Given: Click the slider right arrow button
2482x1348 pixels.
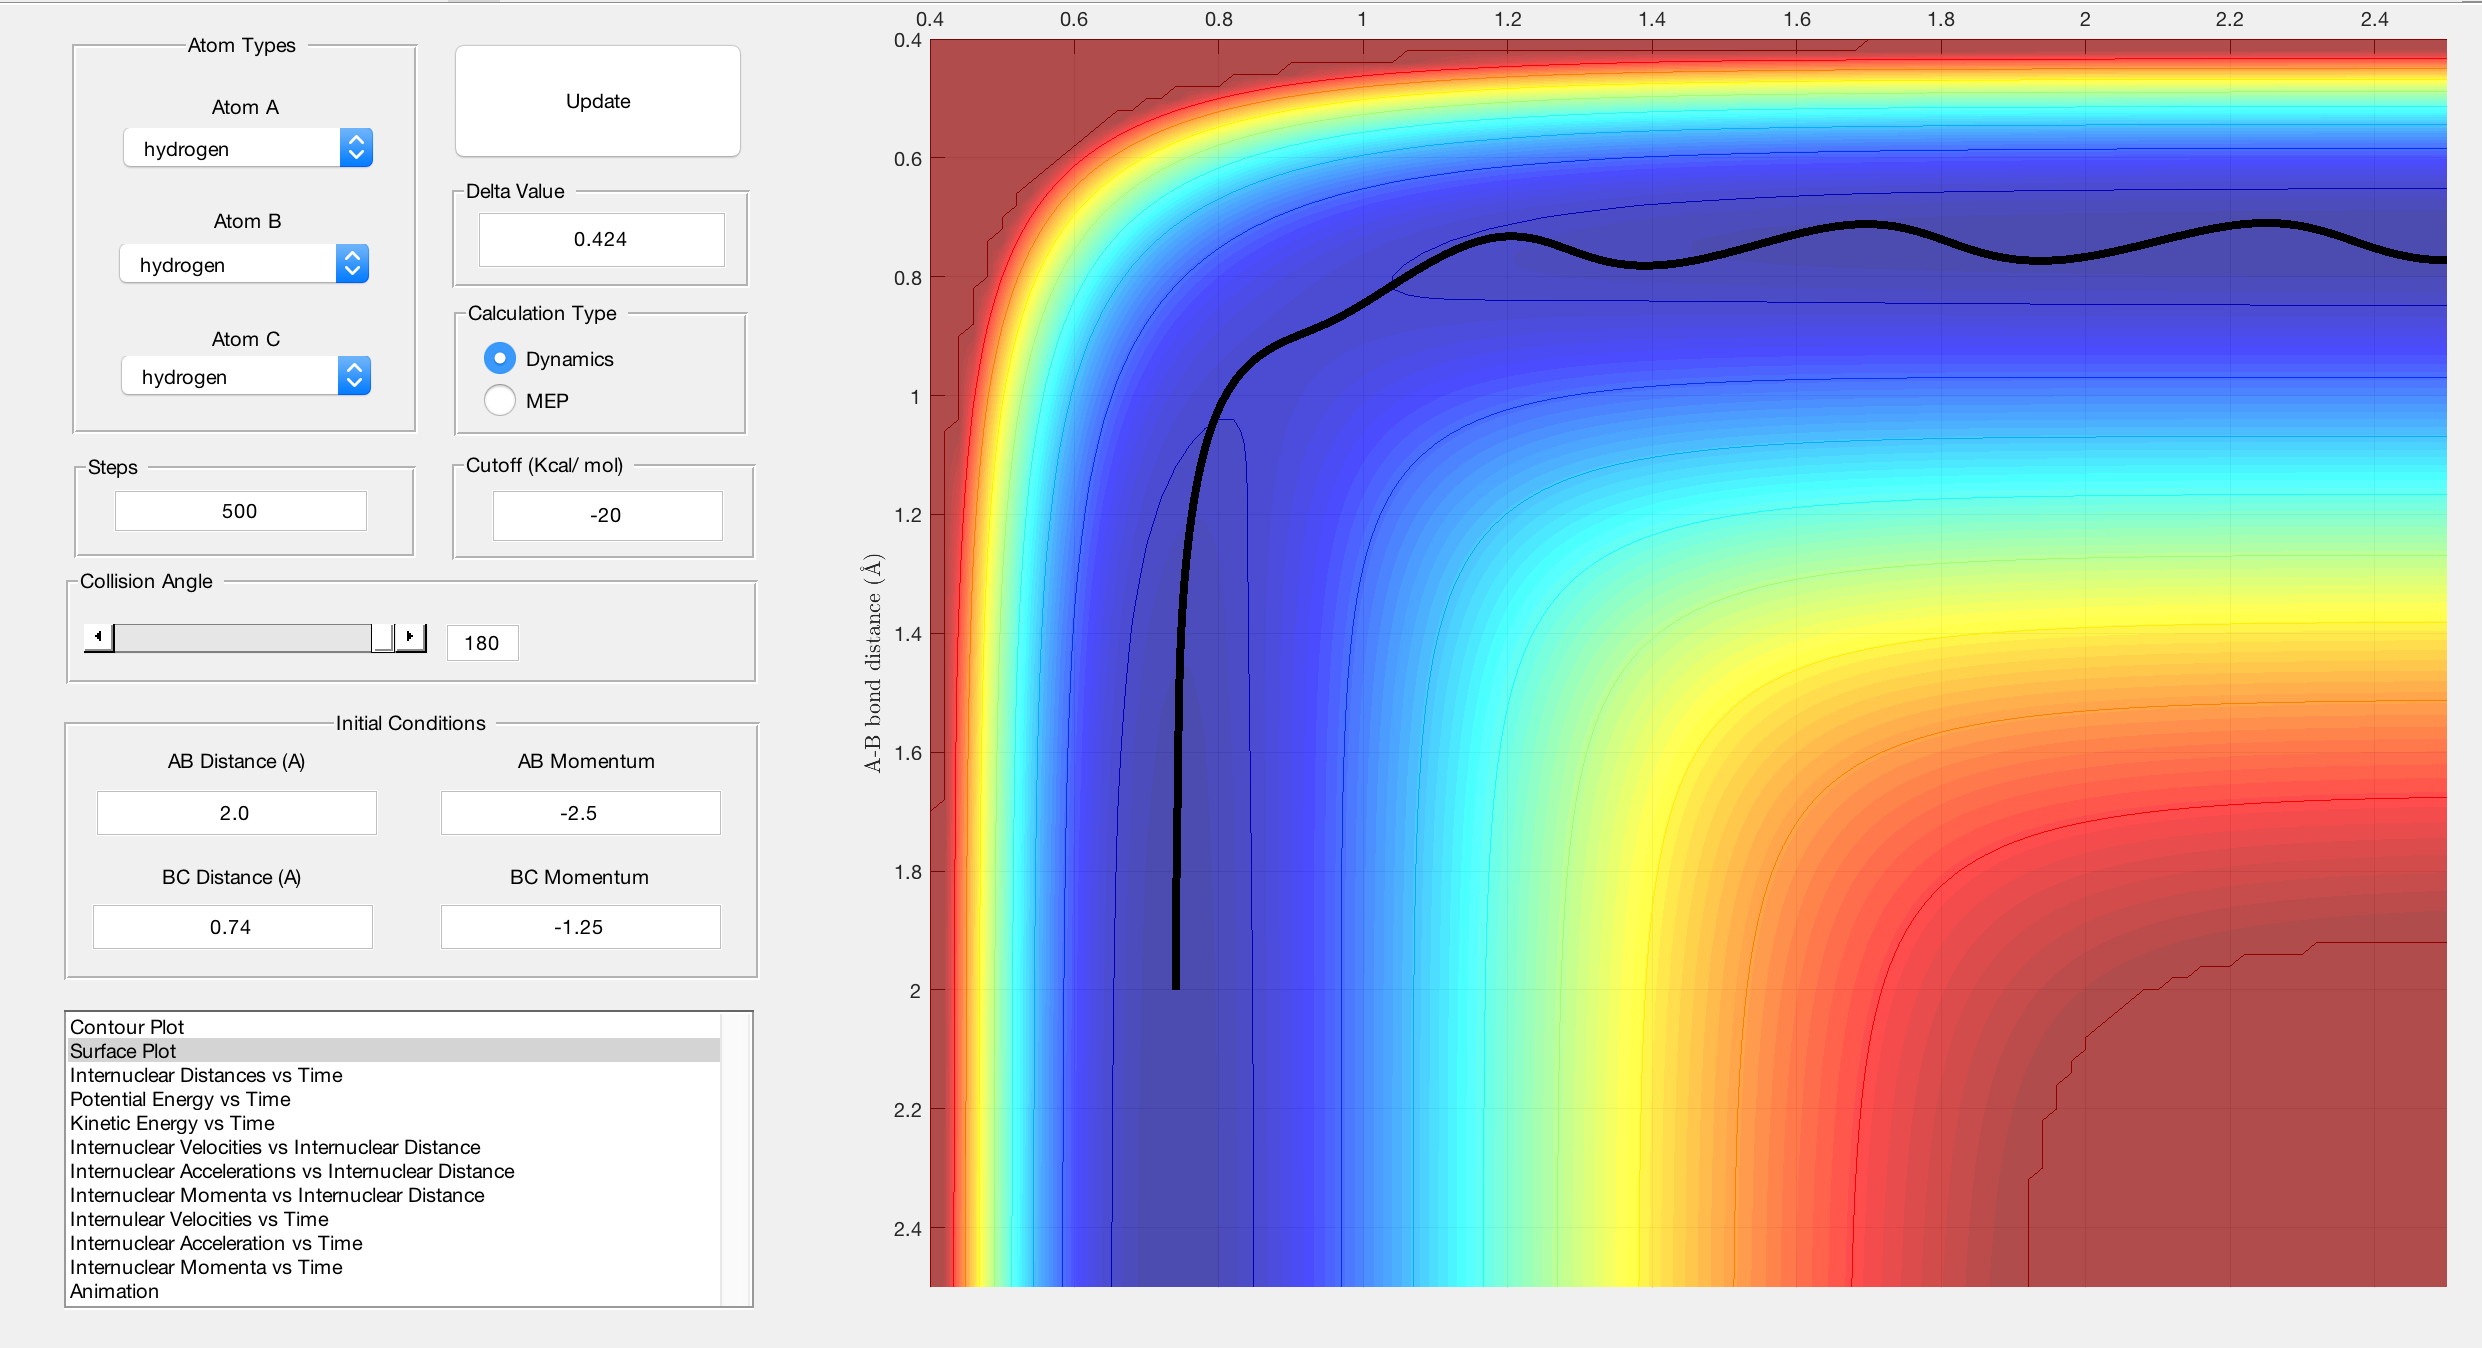Looking at the screenshot, I should coord(410,637).
